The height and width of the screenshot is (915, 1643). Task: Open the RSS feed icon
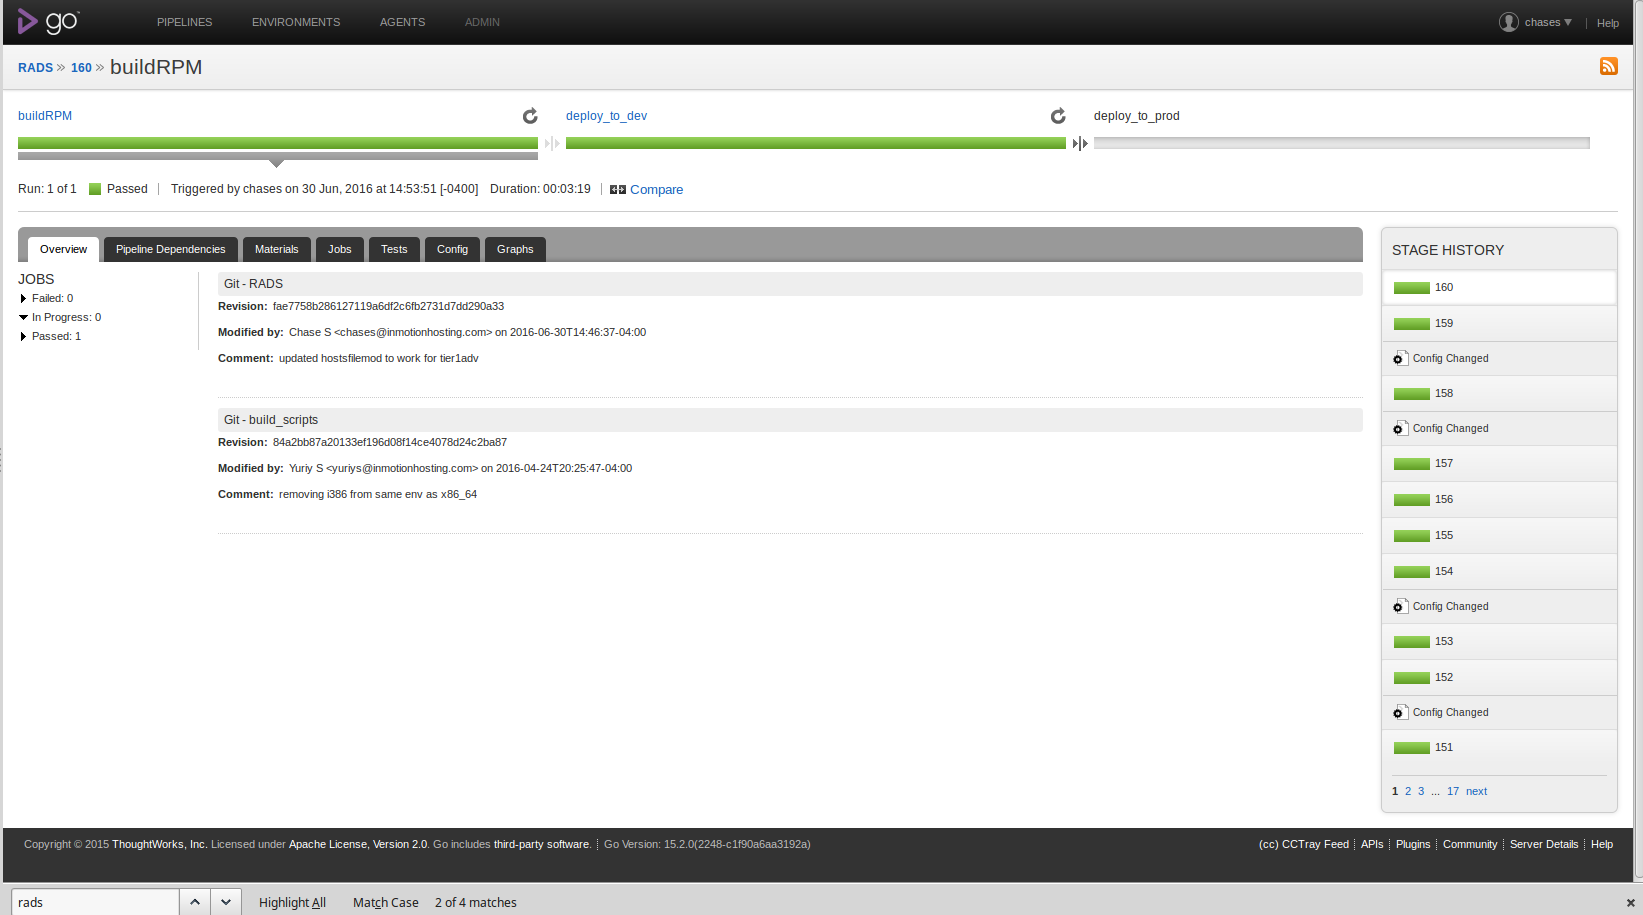[1608, 66]
